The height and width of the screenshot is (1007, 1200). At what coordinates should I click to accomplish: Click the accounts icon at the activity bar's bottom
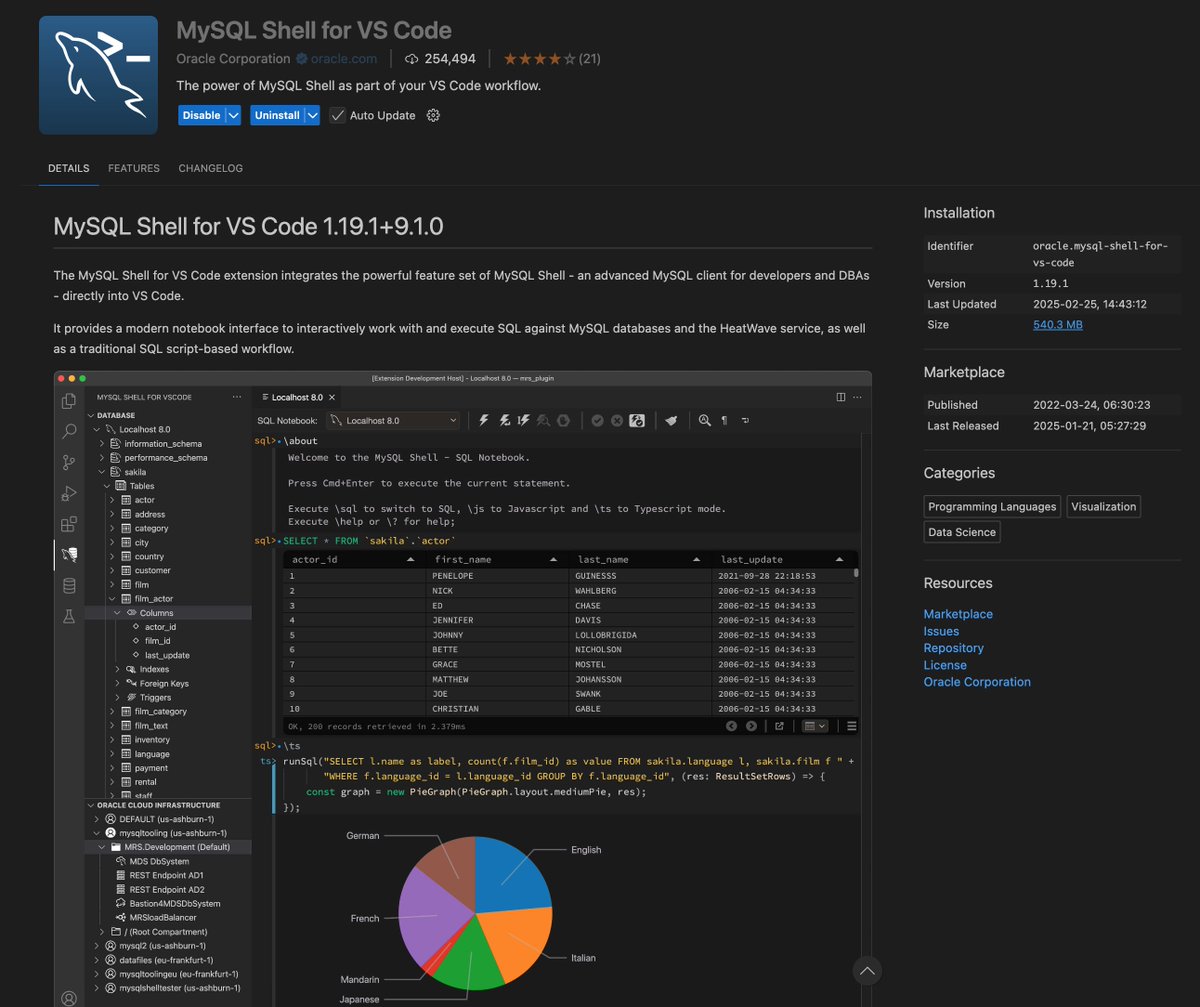pyautogui.click(x=69, y=998)
